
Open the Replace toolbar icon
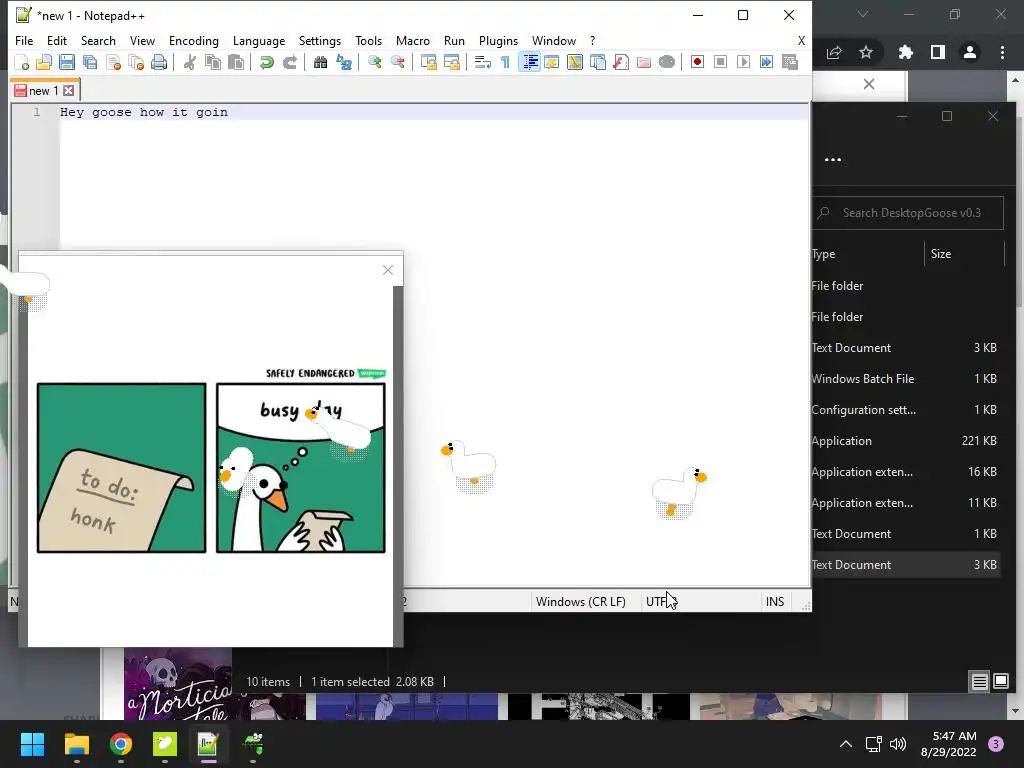tap(344, 62)
